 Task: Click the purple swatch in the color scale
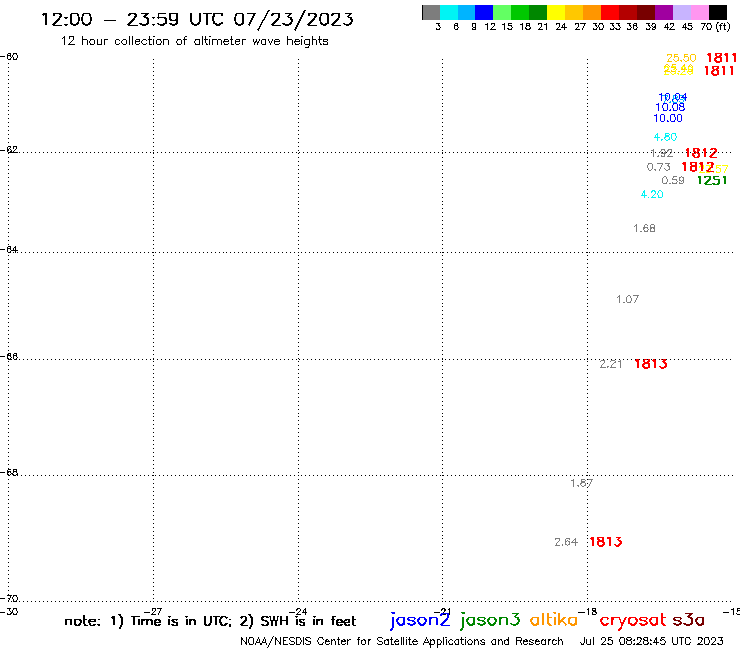pos(664,12)
